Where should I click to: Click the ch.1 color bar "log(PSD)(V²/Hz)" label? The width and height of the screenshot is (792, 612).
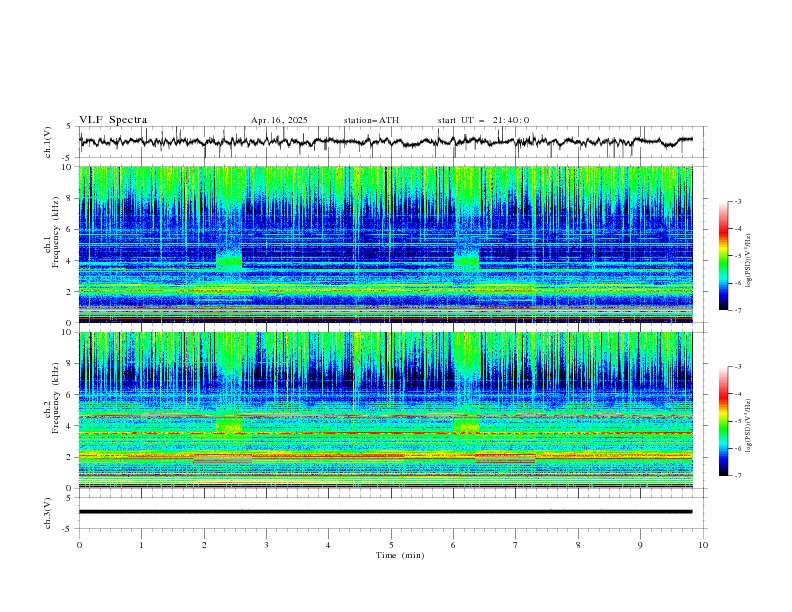(749, 261)
